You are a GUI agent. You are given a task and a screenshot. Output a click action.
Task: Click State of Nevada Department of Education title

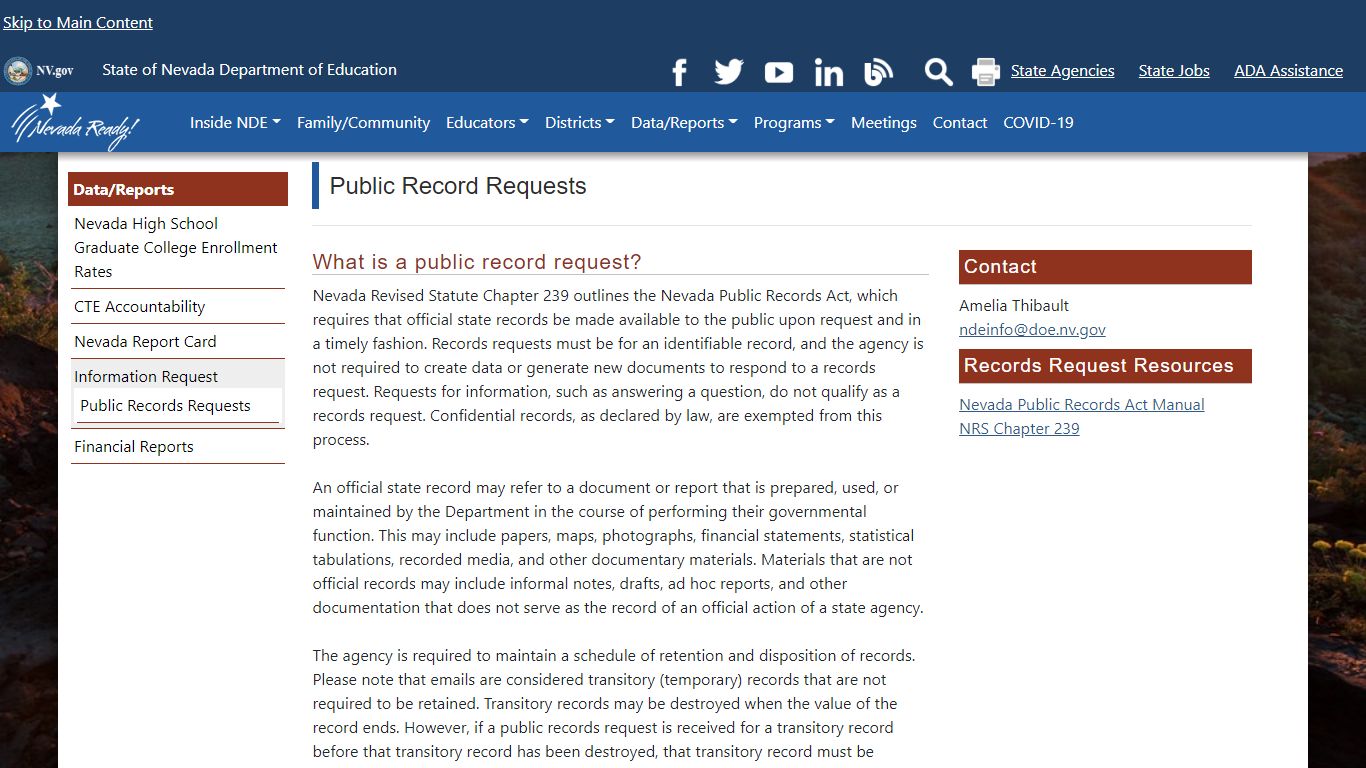point(249,70)
